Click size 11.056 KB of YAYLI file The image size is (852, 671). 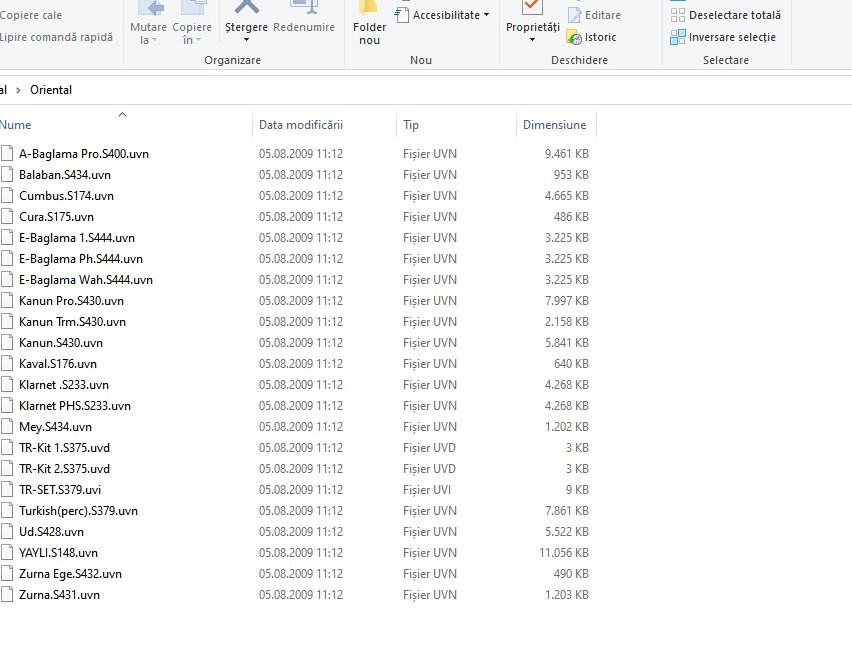tap(563, 553)
